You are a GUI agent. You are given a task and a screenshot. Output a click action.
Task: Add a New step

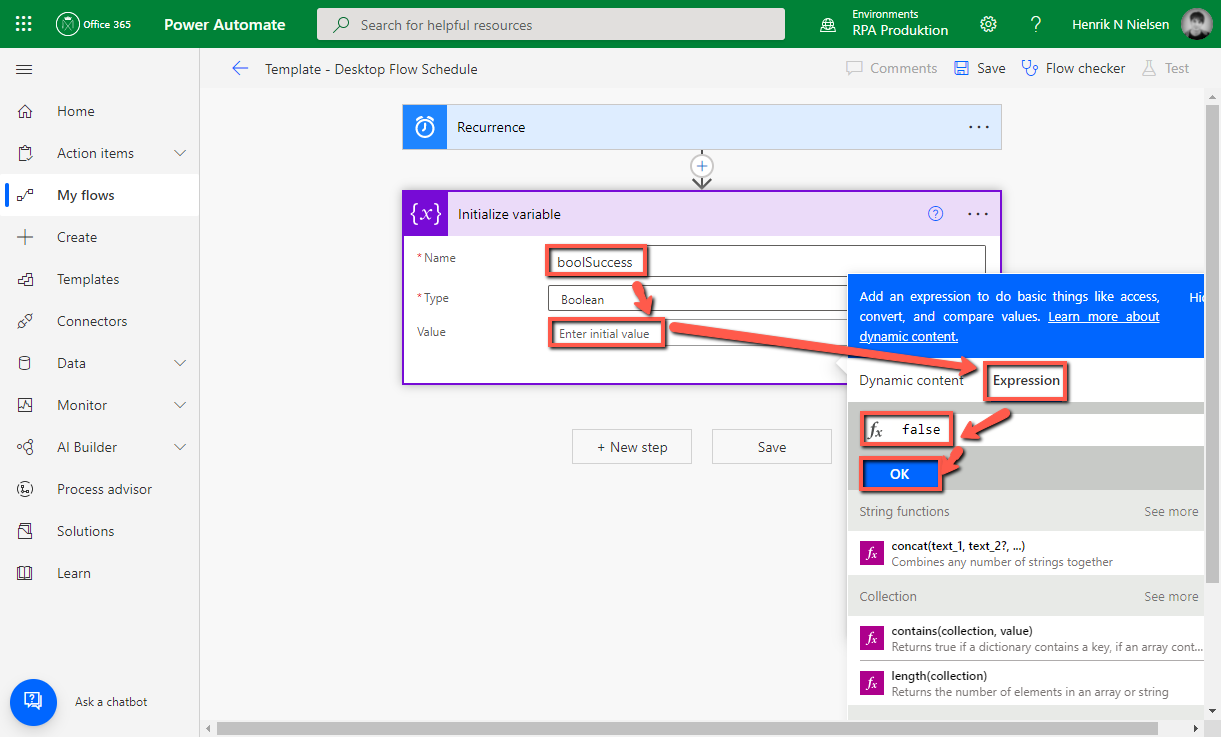click(632, 447)
